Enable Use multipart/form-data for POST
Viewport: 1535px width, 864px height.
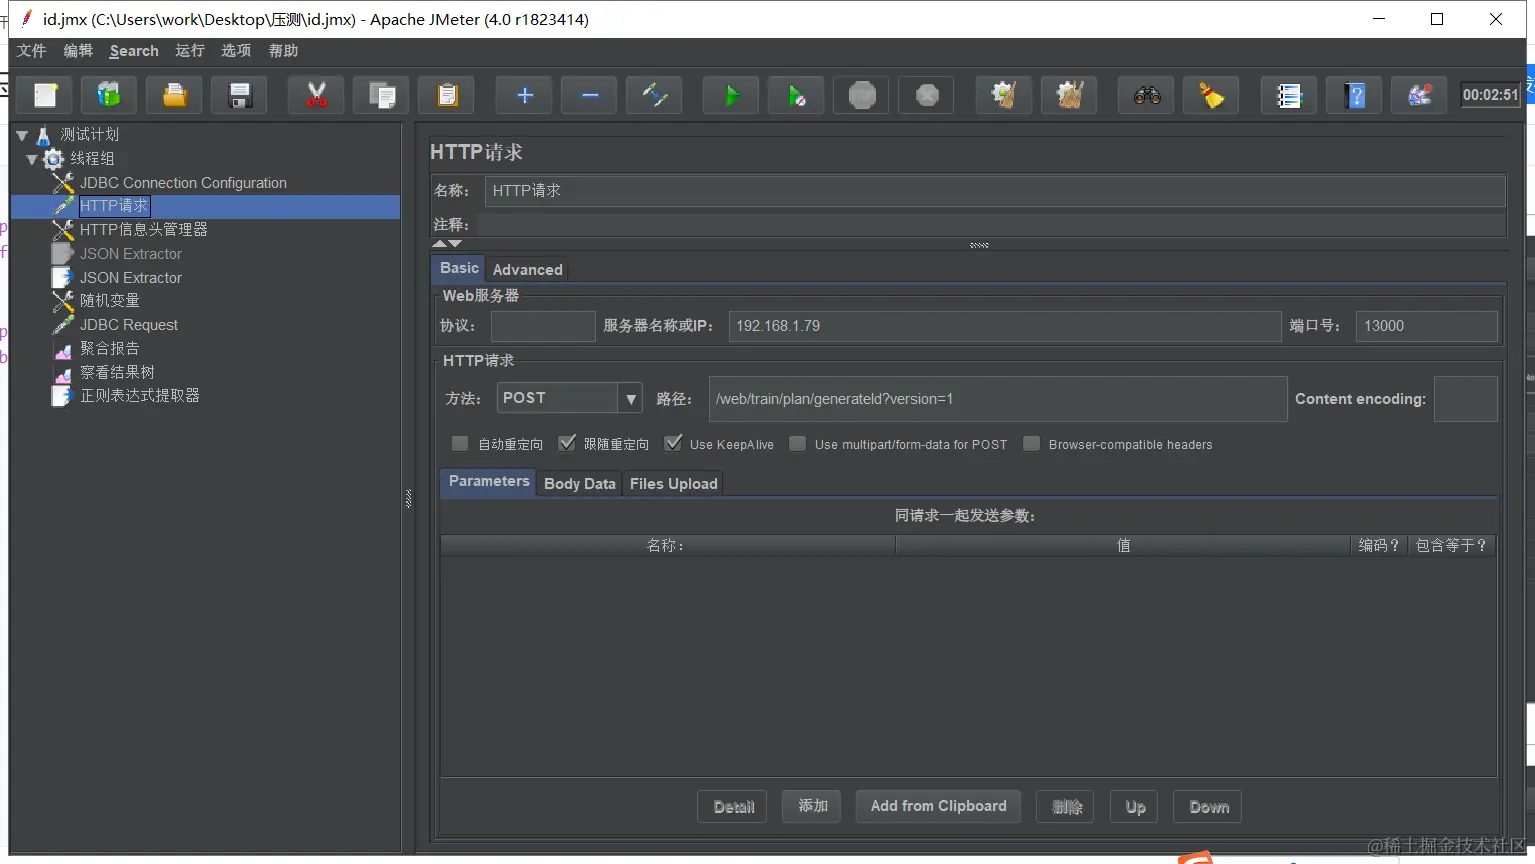(798, 443)
